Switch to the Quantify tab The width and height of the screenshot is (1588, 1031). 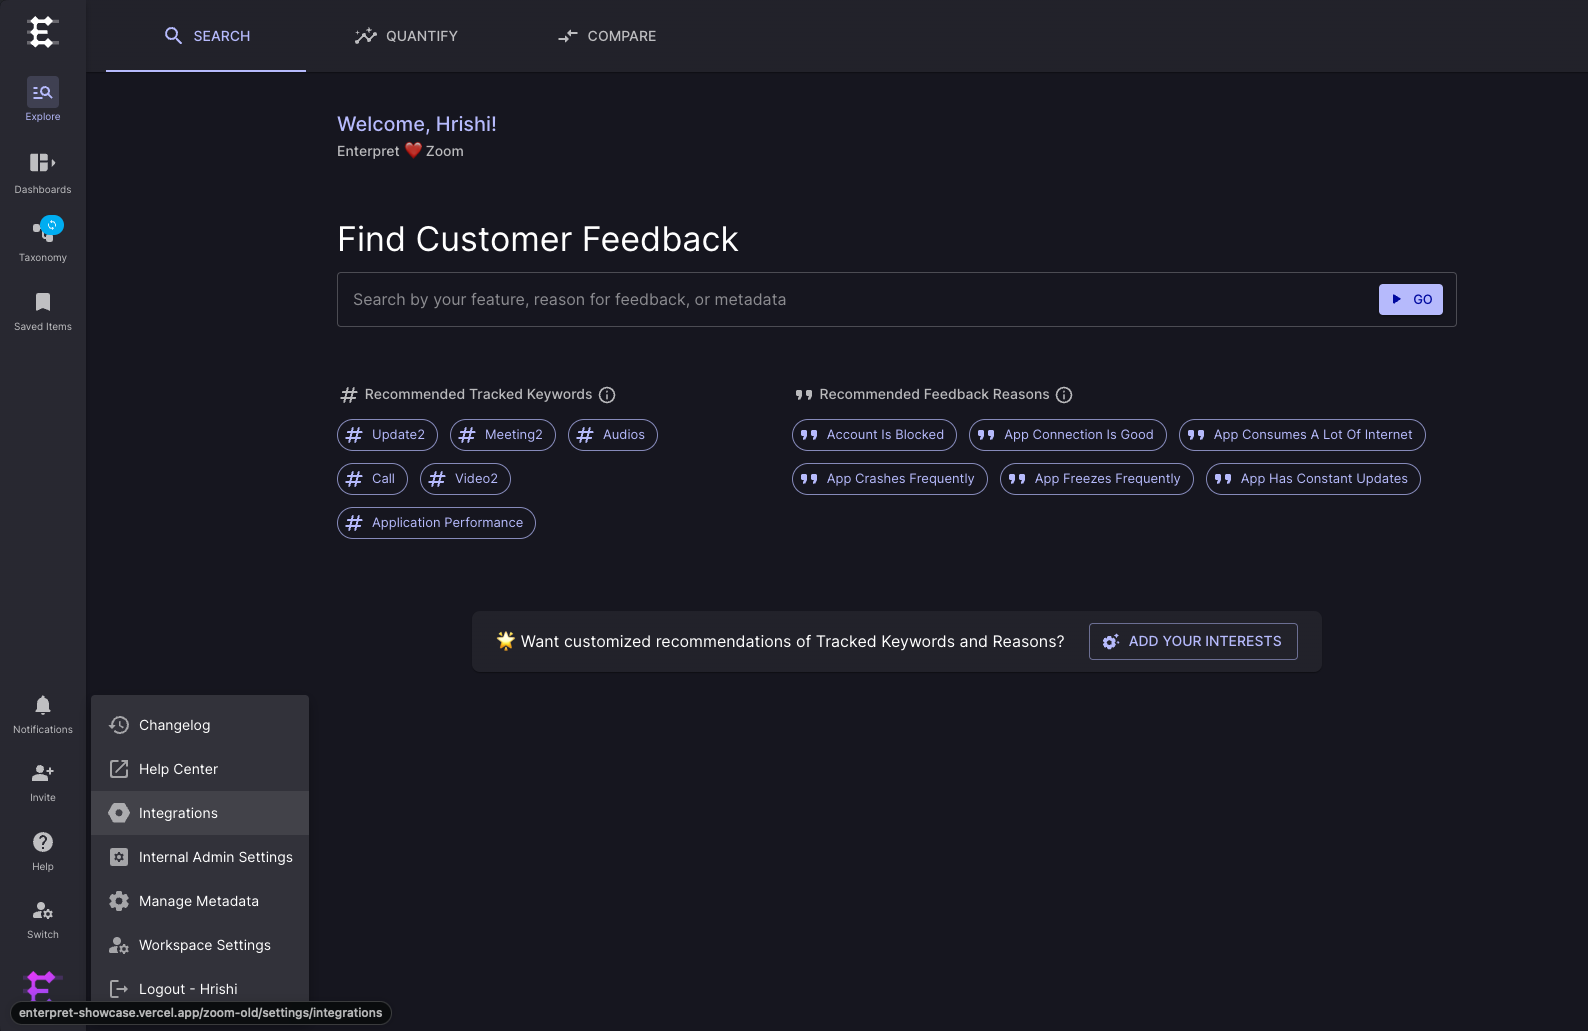coord(406,36)
